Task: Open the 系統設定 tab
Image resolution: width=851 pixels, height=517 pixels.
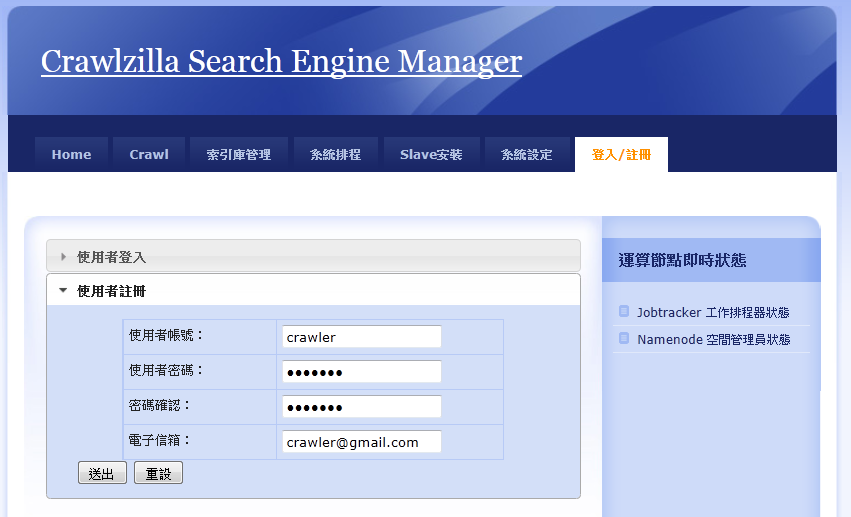Action: [526, 155]
